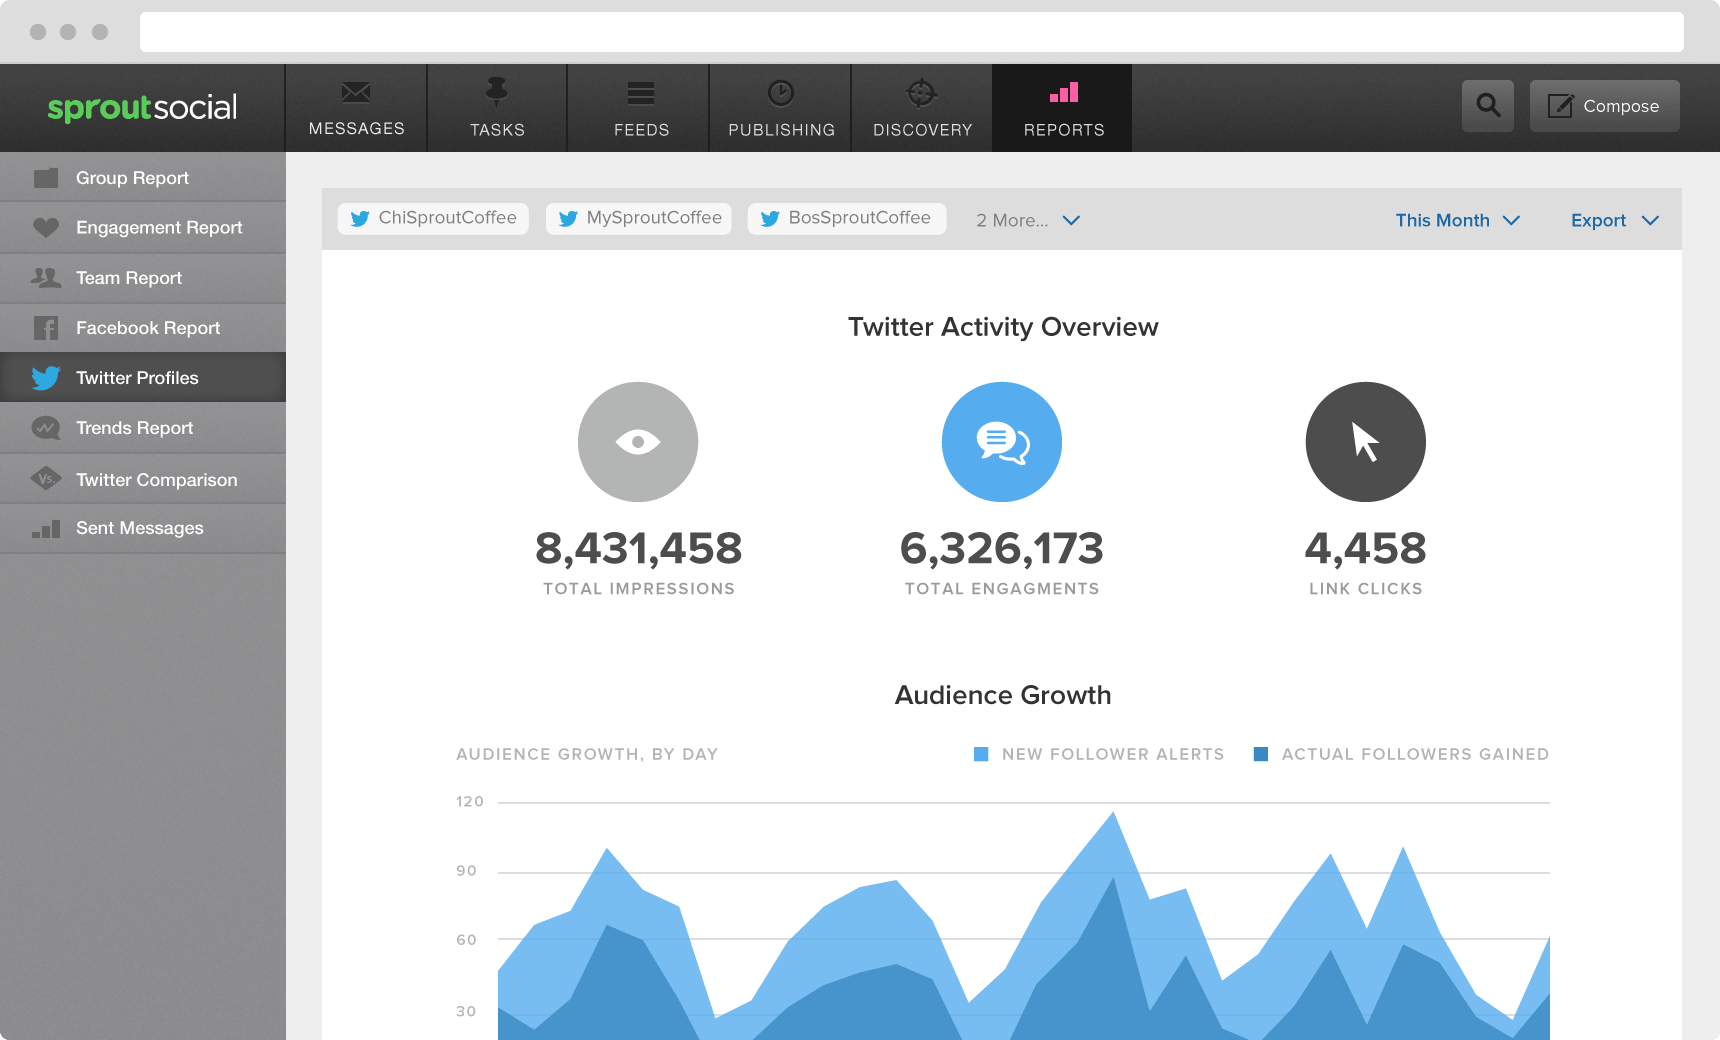The image size is (1720, 1040).
Task: Open the Feeds list icon
Action: (641, 93)
